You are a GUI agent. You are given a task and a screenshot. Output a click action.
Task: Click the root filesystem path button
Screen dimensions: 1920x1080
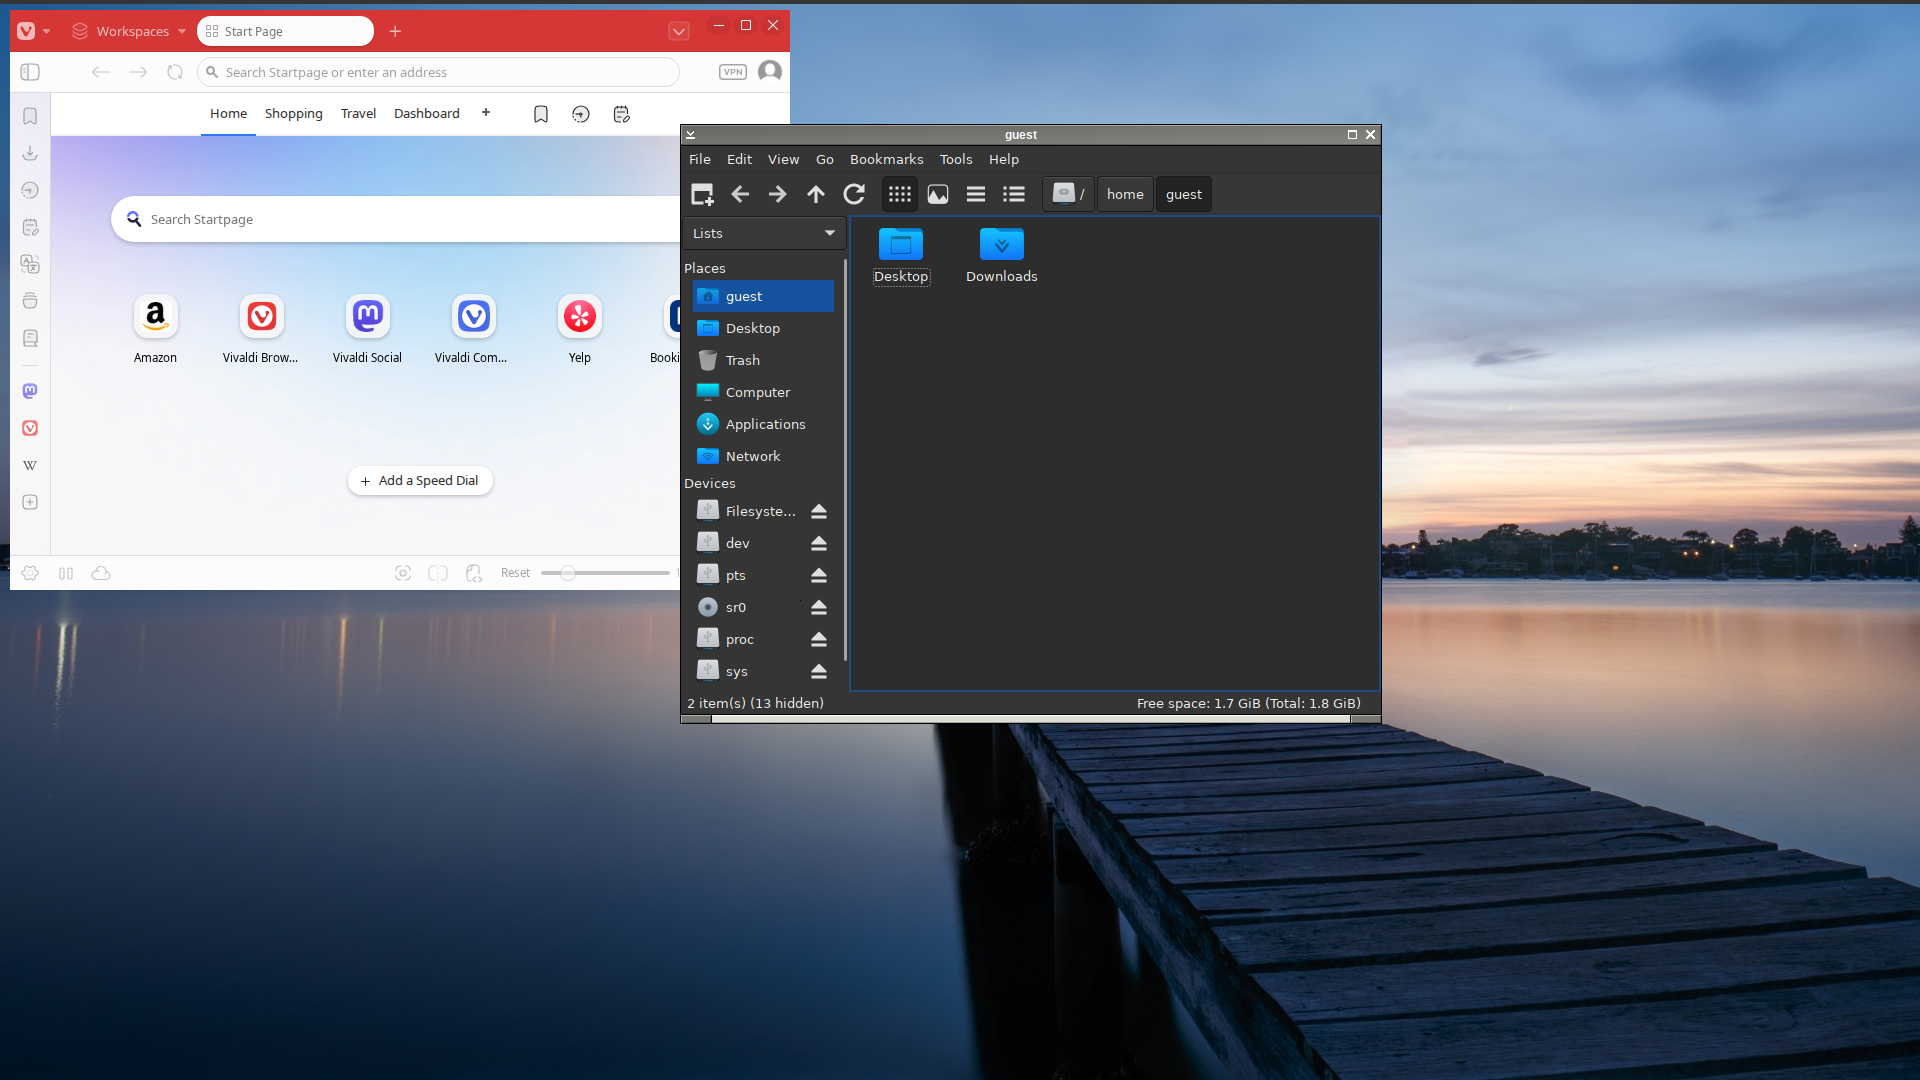tap(1069, 194)
